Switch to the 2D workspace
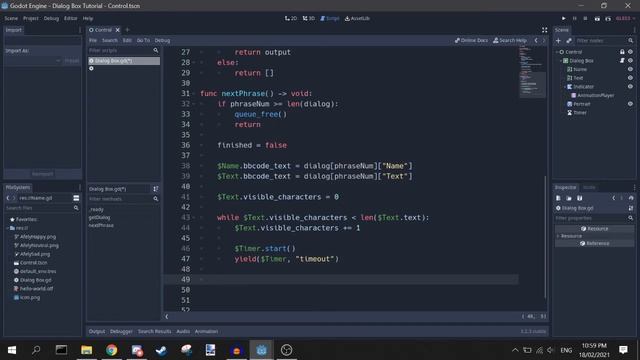Viewport: 640px width, 360px height. [291, 18]
